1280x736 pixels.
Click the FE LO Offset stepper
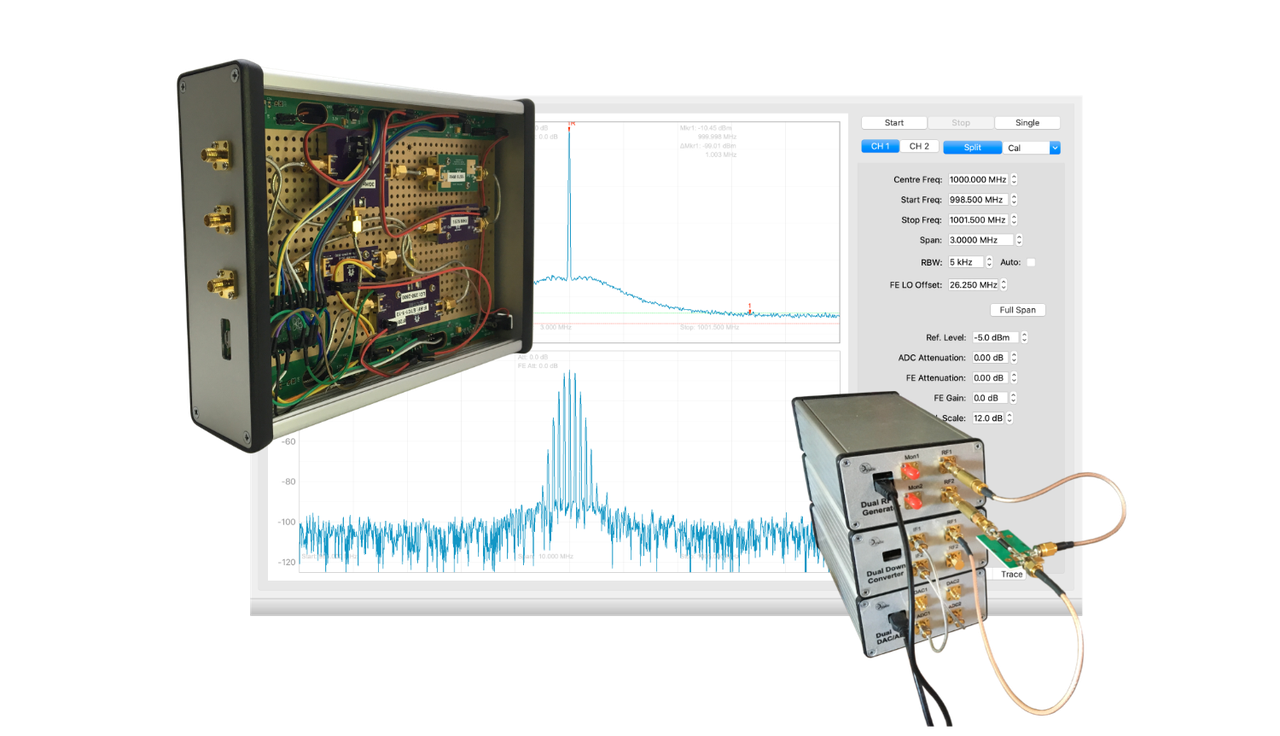click(x=1003, y=285)
